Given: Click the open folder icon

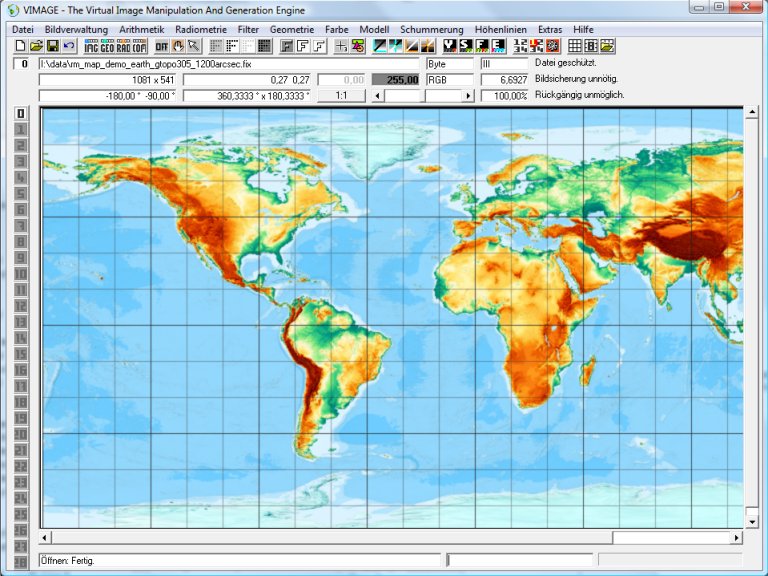Looking at the screenshot, I should pos(36,46).
